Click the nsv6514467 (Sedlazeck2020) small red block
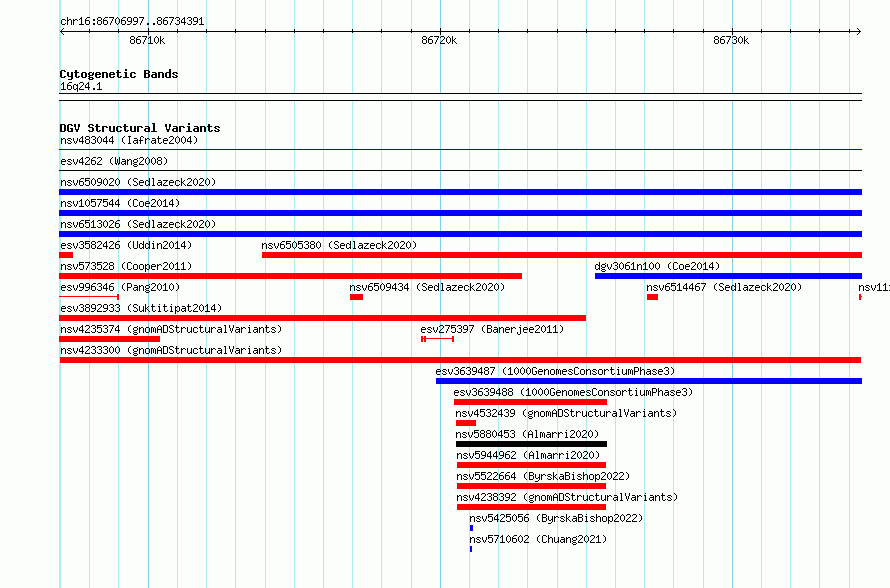 point(653,297)
